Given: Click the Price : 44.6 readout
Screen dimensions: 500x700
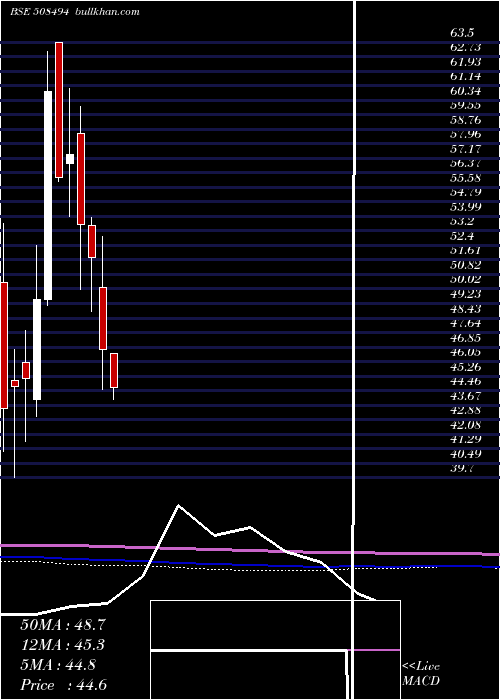Looking at the screenshot, I should pos(63,685).
